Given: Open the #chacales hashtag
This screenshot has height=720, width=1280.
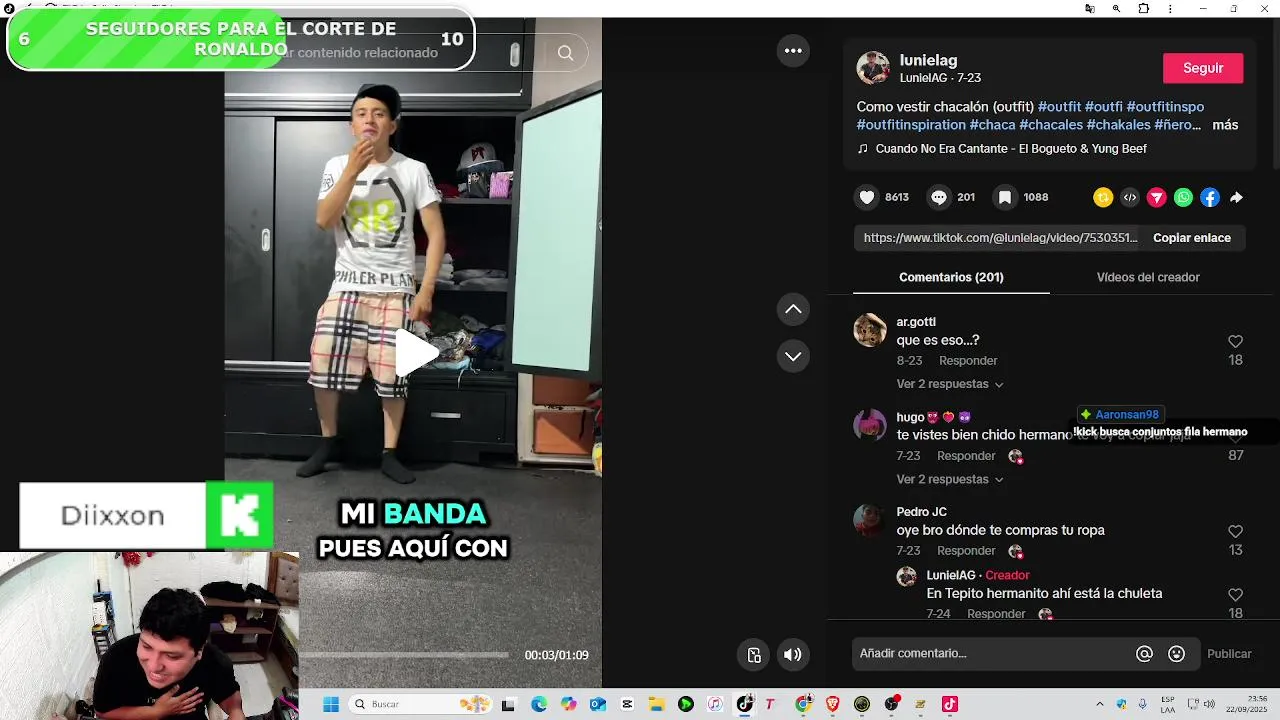Looking at the screenshot, I should (x=1050, y=125).
